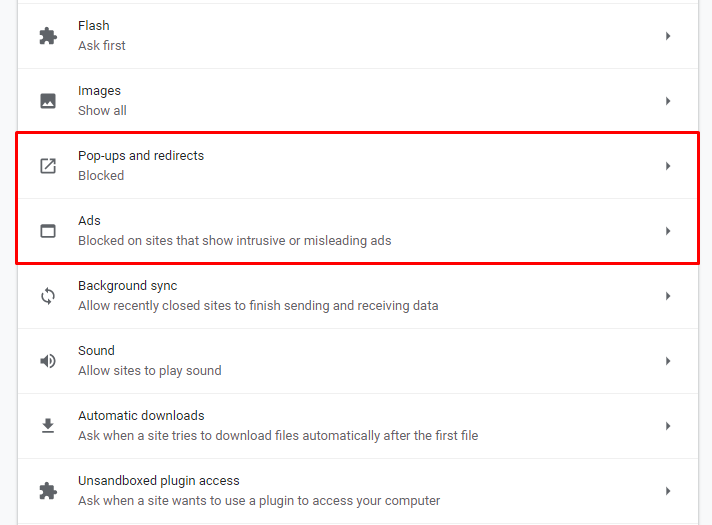Viewport: 712px width, 525px height.
Task: Click the Flash puzzle piece icon
Action: (48, 36)
